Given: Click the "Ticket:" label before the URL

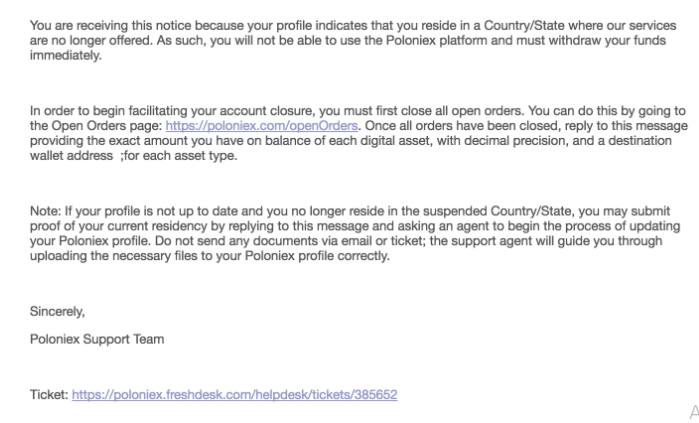Looking at the screenshot, I should pyautogui.click(x=49, y=395).
